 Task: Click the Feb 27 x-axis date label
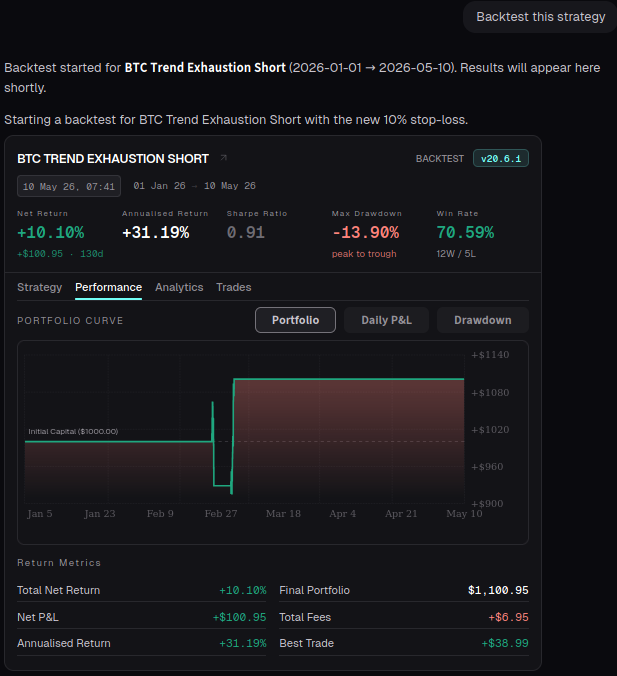click(x=221, y=514)
